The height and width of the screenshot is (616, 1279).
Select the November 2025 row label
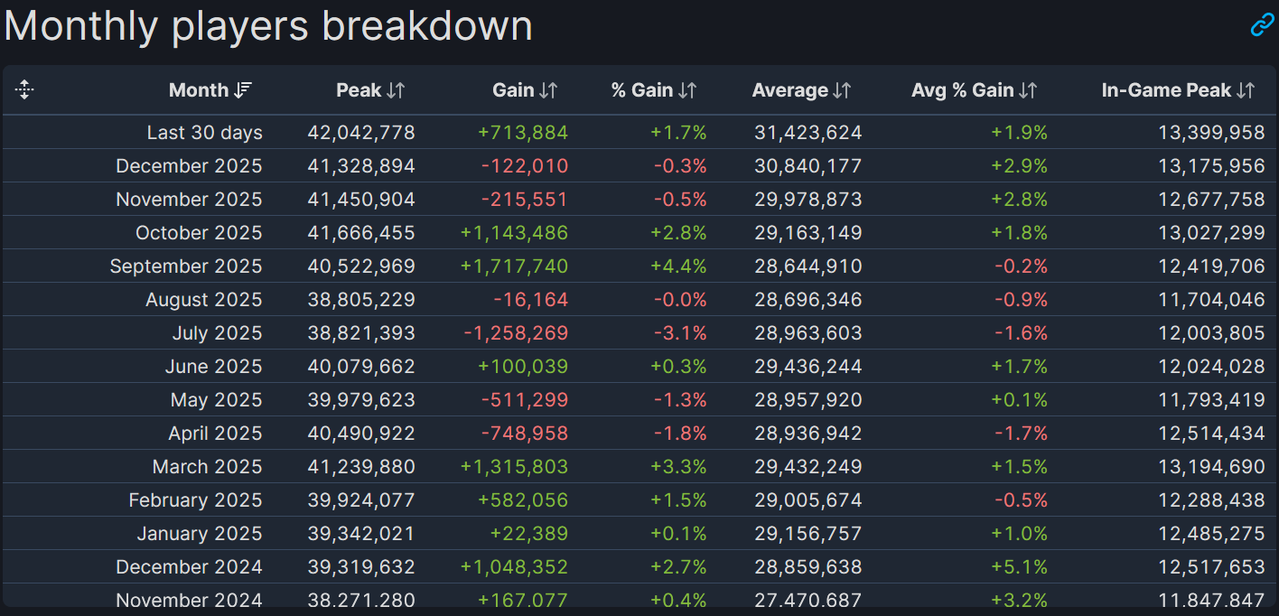[189, 199]
